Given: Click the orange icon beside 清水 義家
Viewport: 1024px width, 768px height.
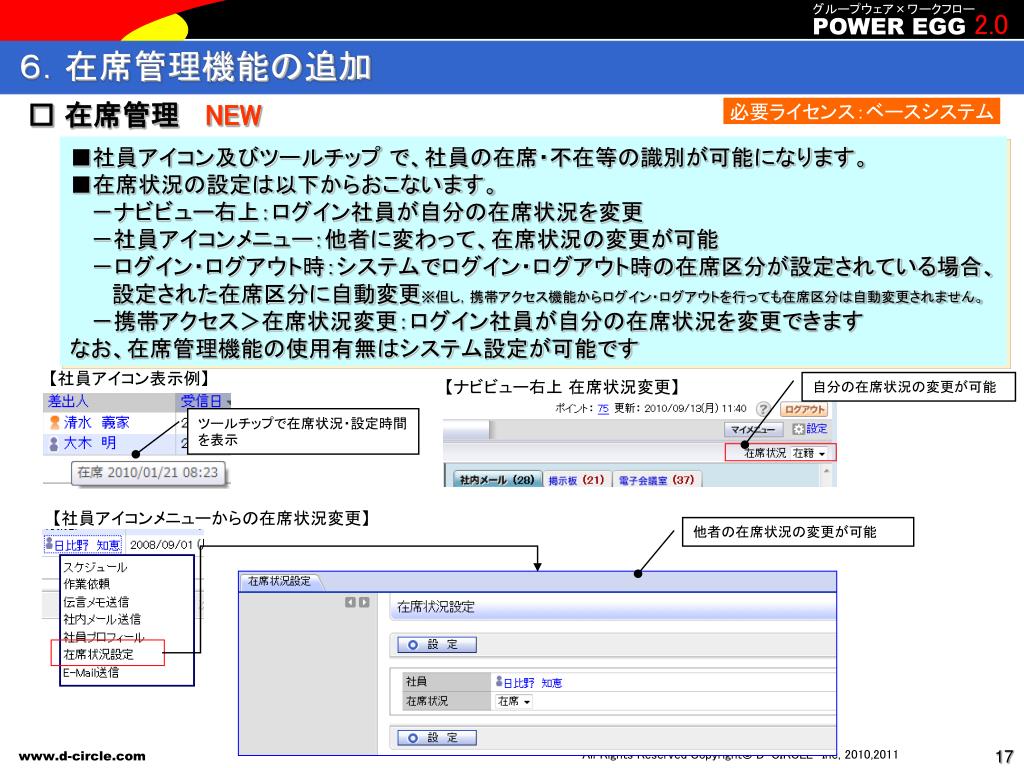Looking at the screenshot, I should pyautogui.click(x=55, y=423).
